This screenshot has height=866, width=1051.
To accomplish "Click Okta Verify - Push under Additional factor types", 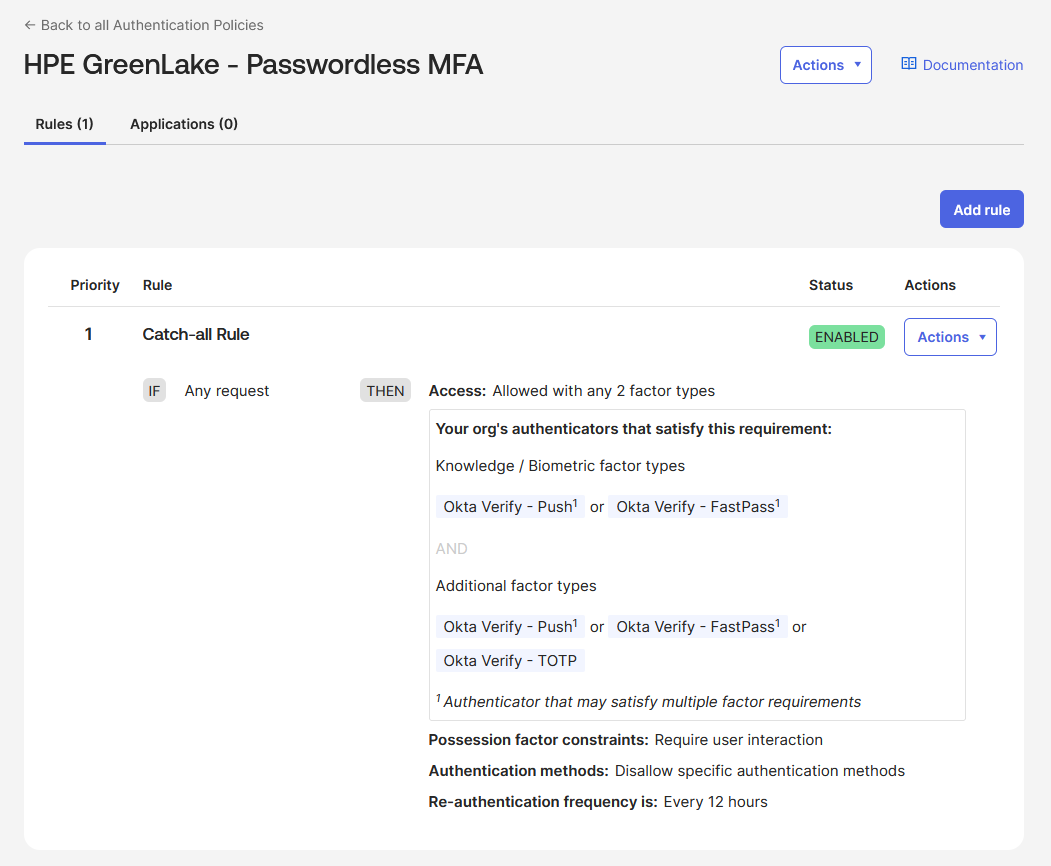I will [x=510, y=627].
